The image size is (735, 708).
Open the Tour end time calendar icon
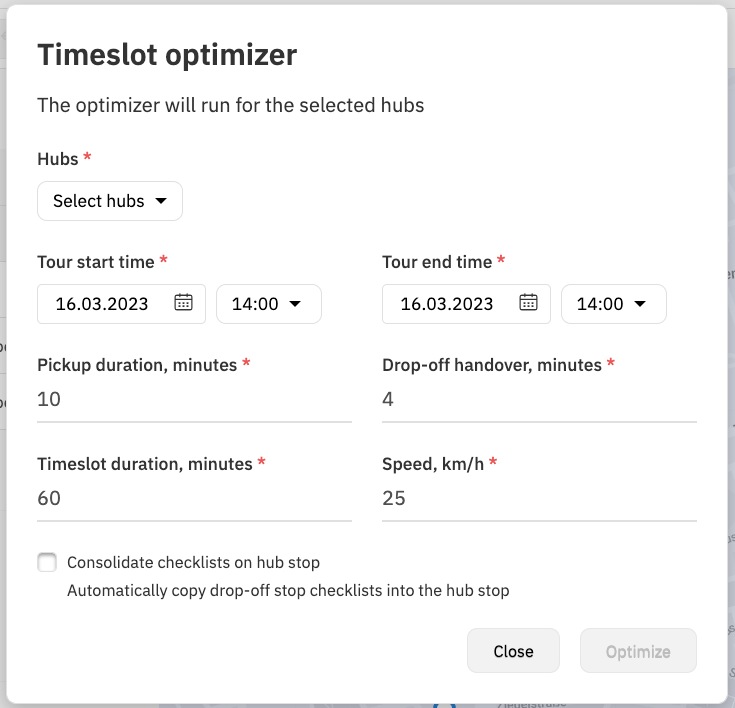528,302
